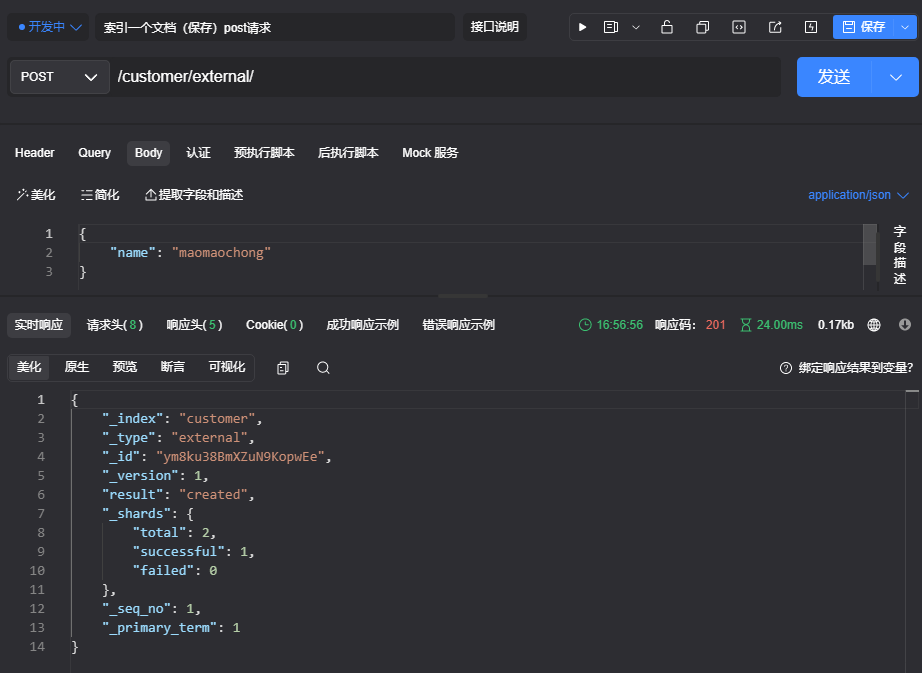This screenshot has height=673, width=922.
Task: Click the run play icon in toolbar
Action: [582, 27]
